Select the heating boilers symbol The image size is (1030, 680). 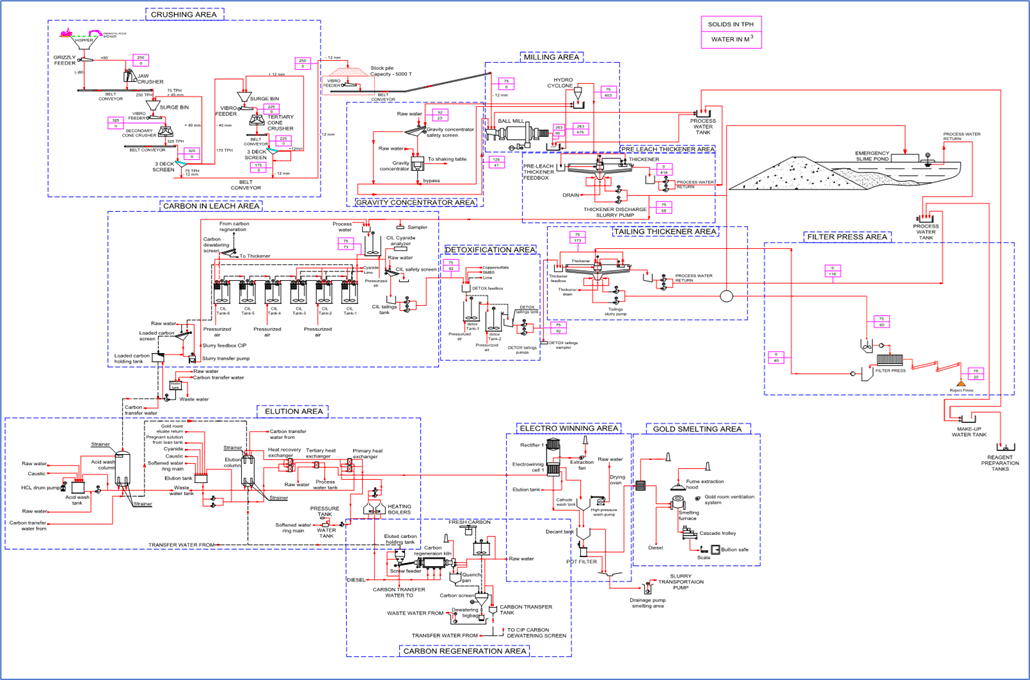click(x=375, y=508)
